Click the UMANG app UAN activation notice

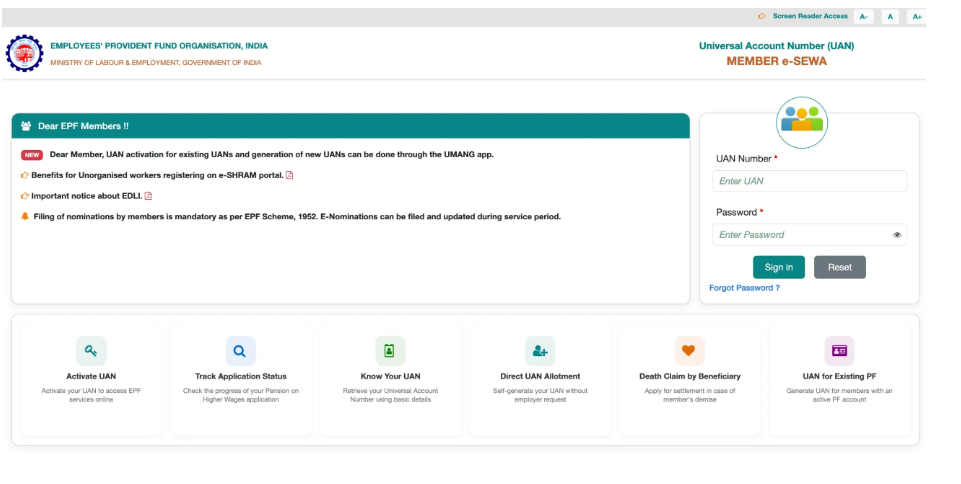pyautogui.click(x=272, y=155)
